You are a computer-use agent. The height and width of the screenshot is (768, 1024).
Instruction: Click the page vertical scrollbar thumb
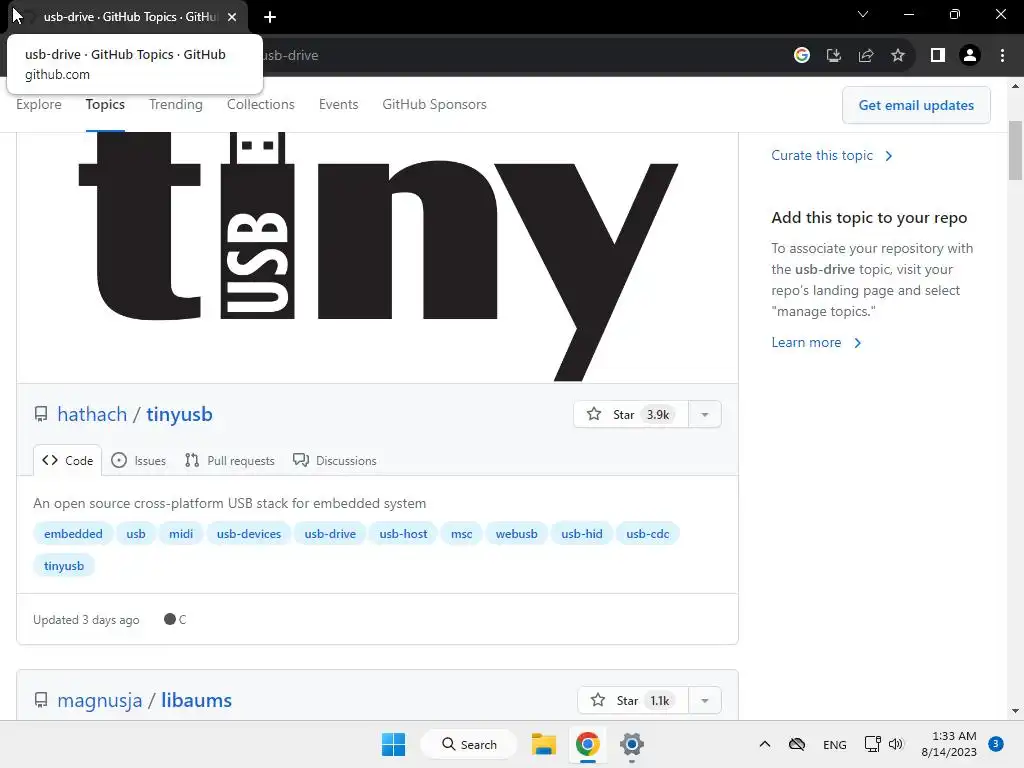(x=1016, y=150)
